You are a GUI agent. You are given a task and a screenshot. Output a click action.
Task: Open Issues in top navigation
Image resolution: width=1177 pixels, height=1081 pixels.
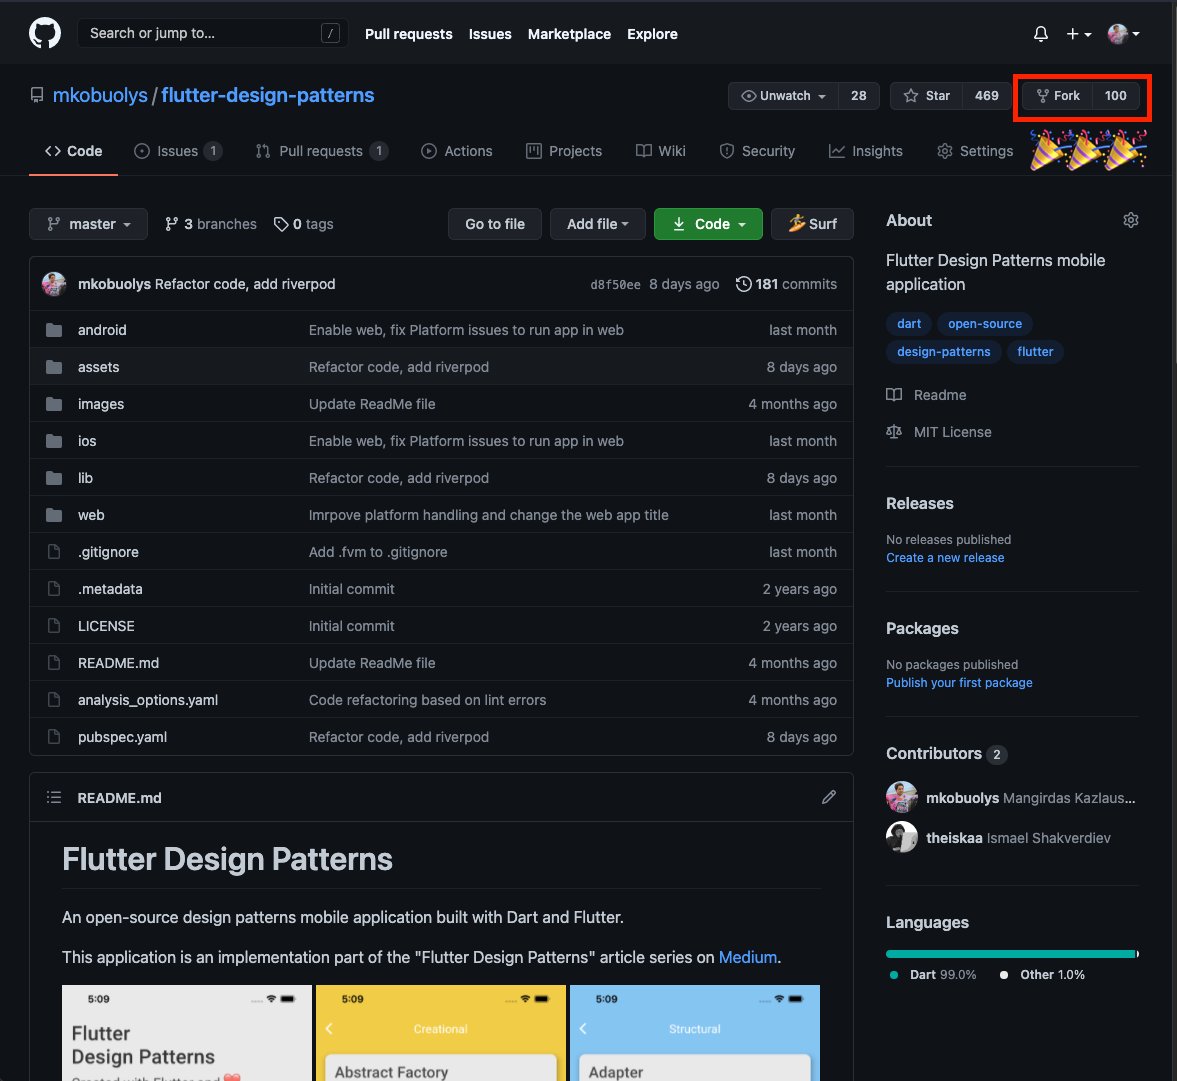tap(489, 34)
